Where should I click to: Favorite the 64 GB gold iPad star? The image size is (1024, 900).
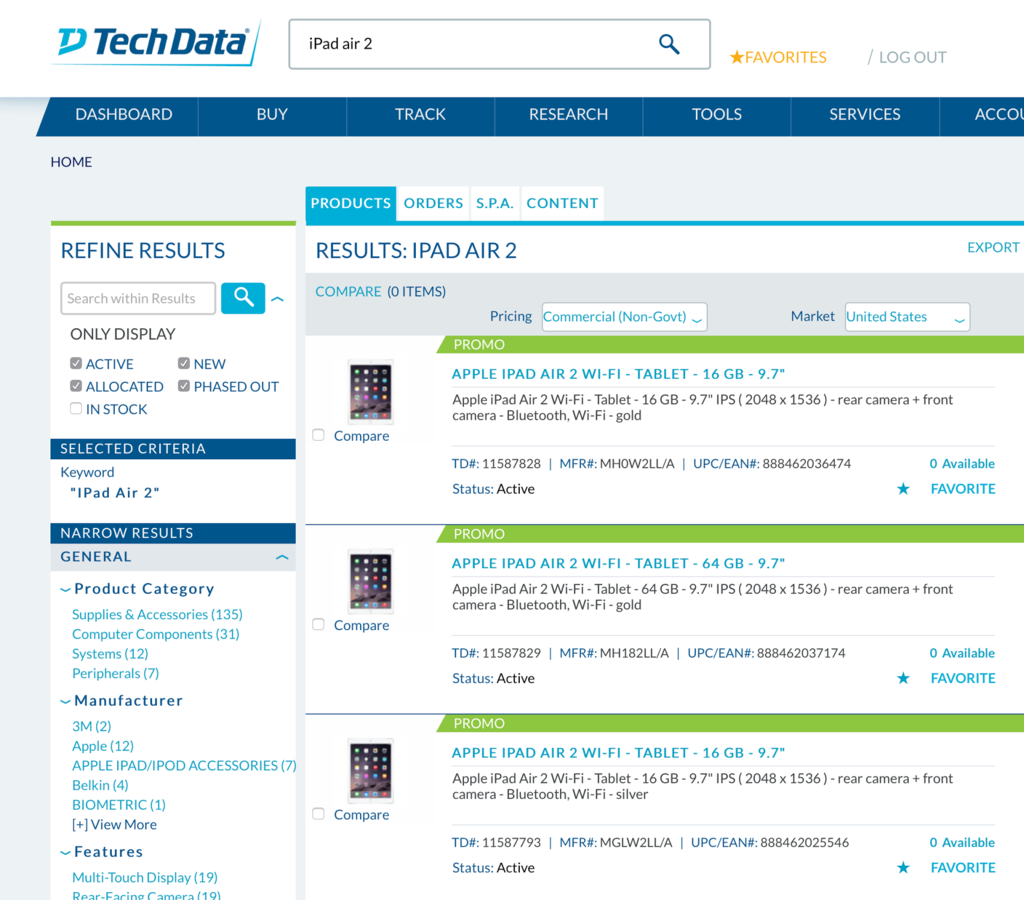pos(903,678)
